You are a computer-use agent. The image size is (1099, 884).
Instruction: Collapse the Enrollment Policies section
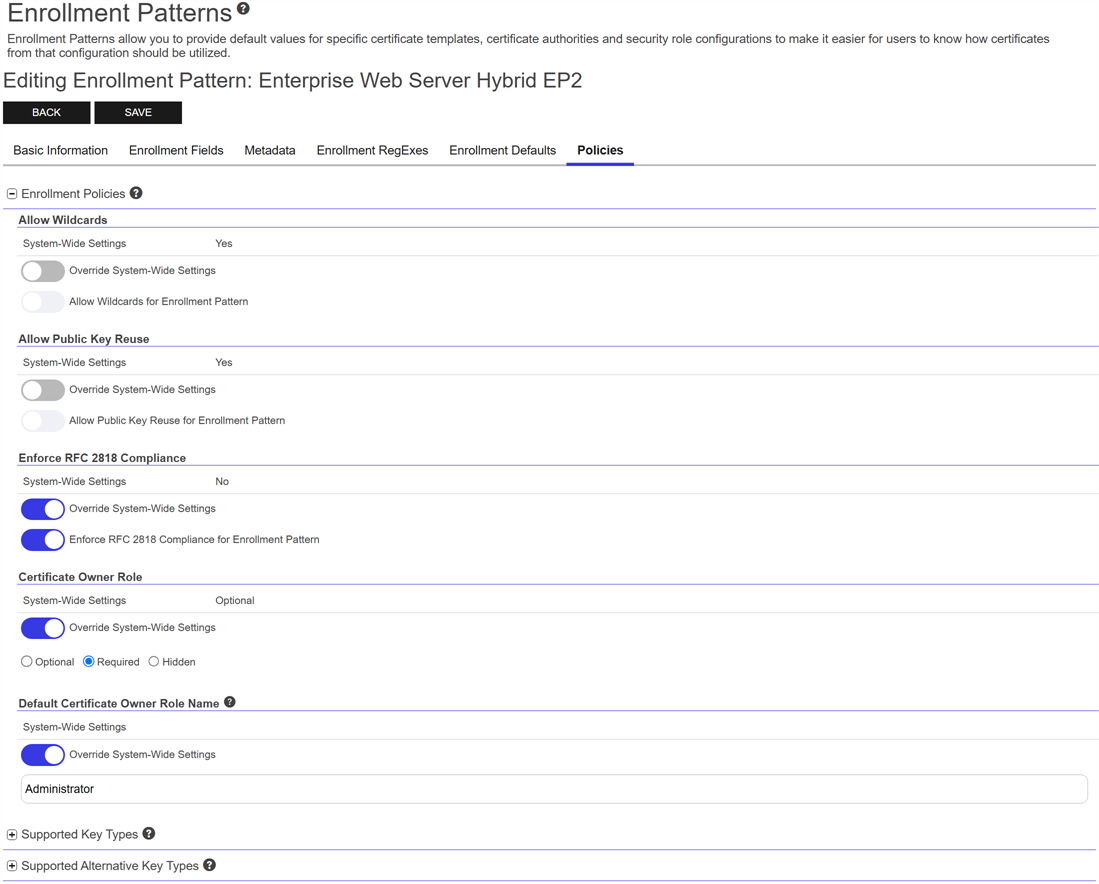(12, 194)
